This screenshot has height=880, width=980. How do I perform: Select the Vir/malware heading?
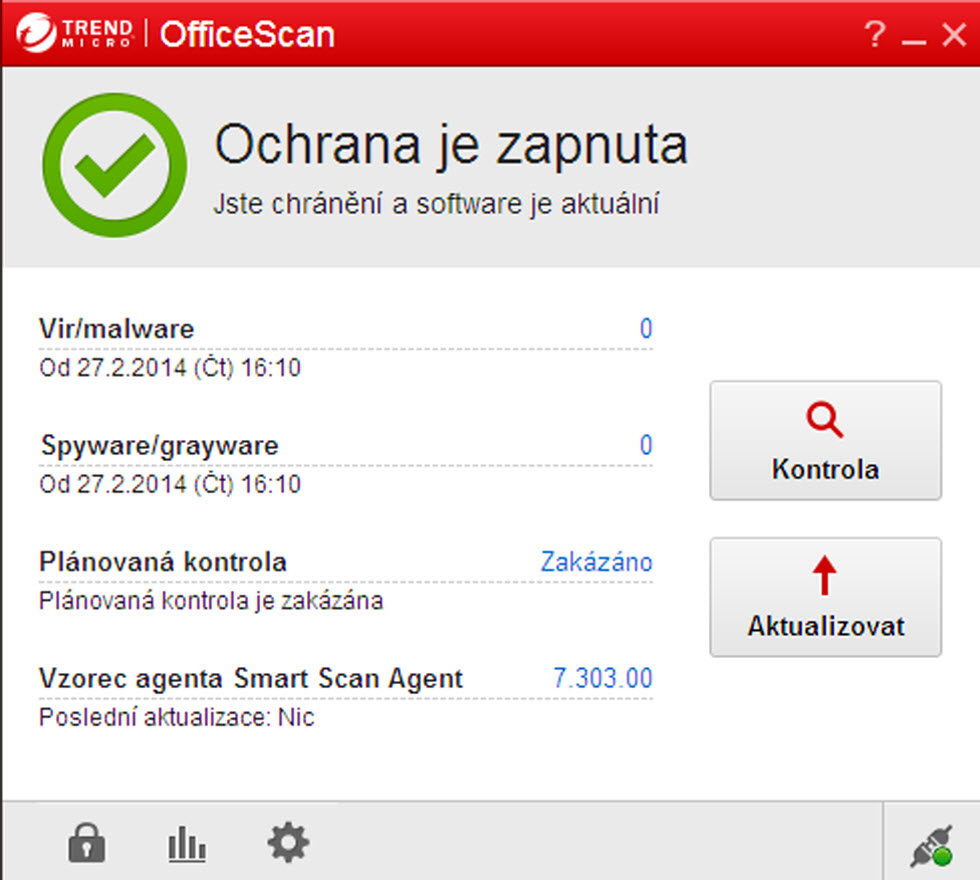[116, 328]
